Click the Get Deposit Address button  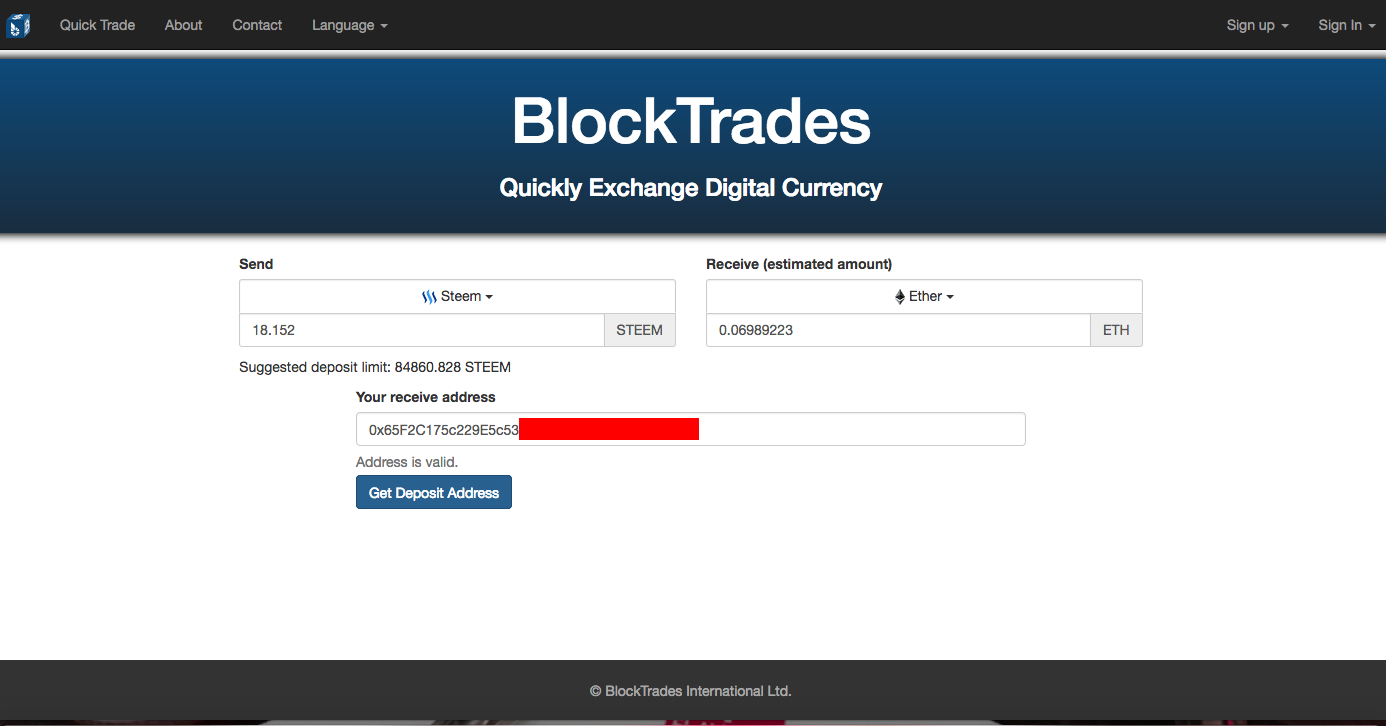434,492
